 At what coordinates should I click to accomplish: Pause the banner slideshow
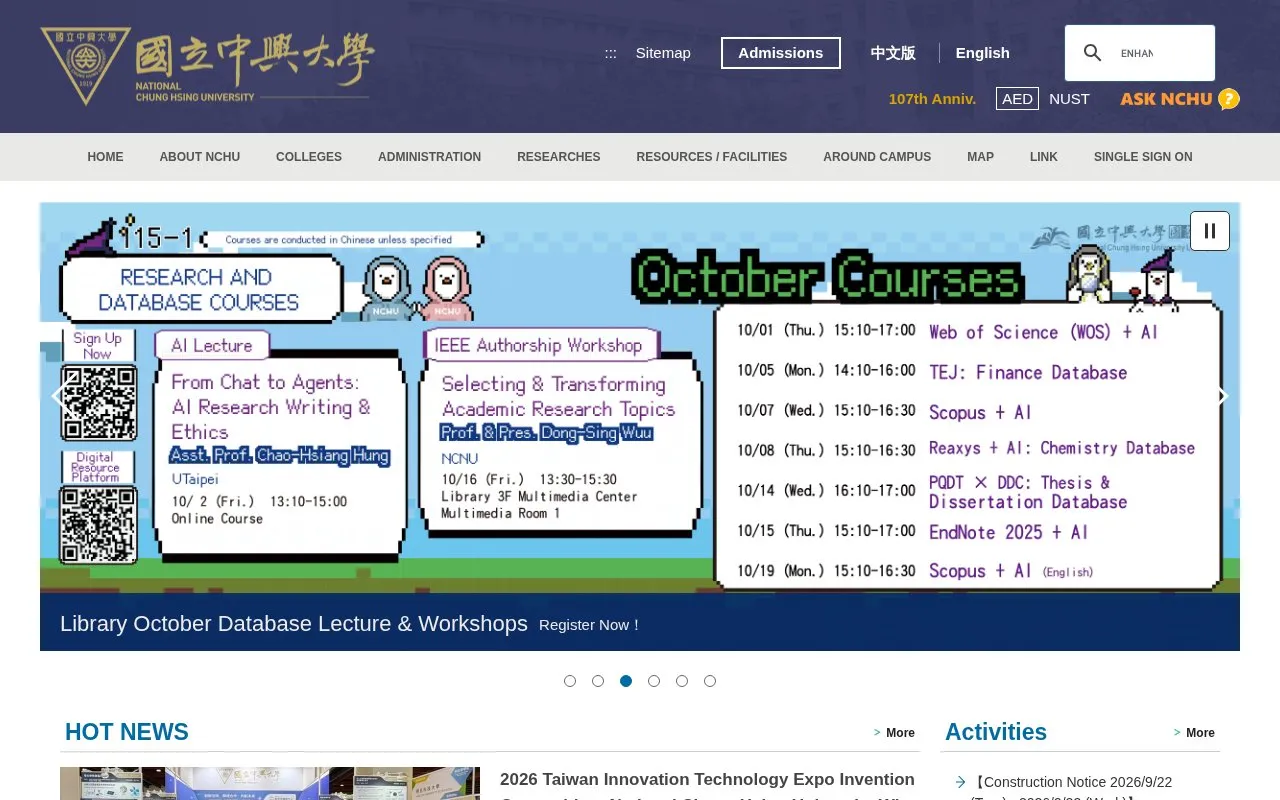tap(1210, 231)
